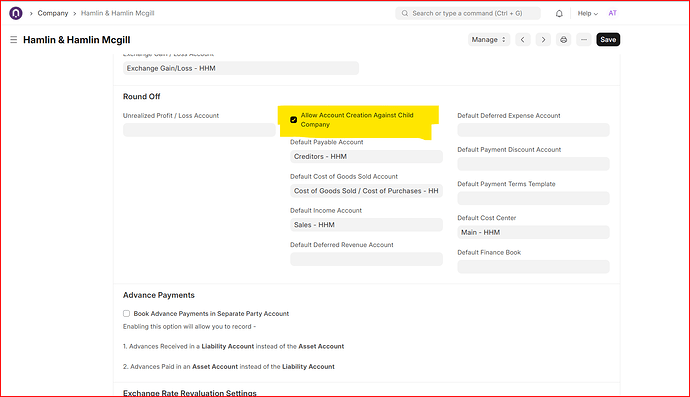Image resolution: width=690 pixels, height=397 pixels.
Task: Click the search magnifier icon
Action: 404,13
